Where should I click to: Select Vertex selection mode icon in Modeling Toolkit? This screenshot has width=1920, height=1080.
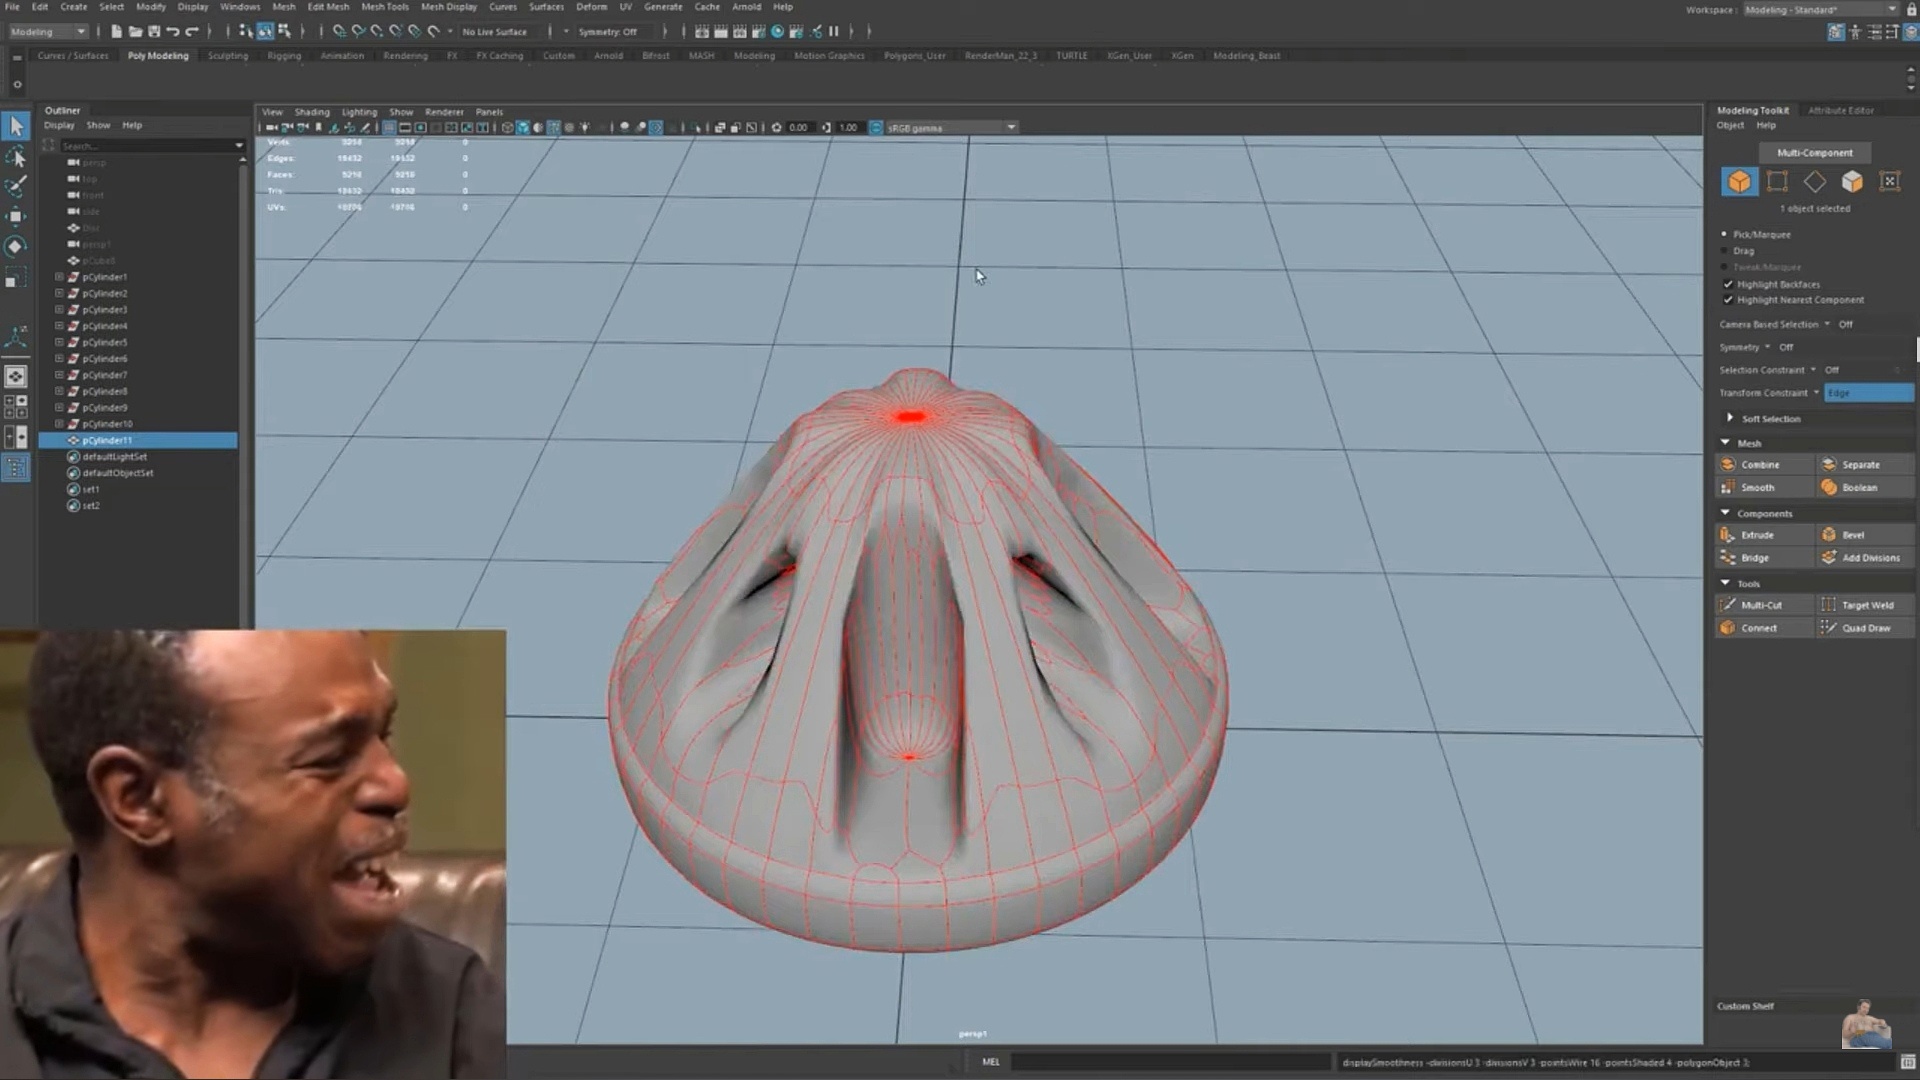coord(1777,181)
